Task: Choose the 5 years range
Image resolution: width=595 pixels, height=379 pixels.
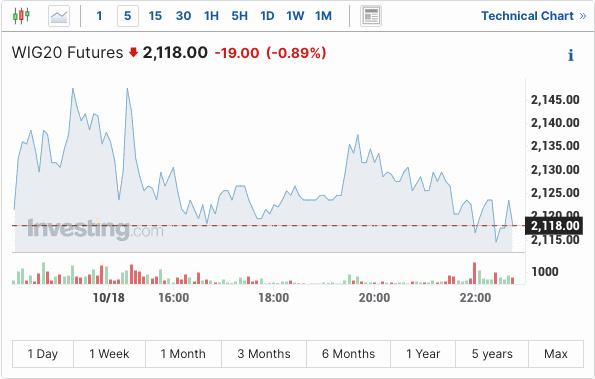Action: (x=492, y=354)
